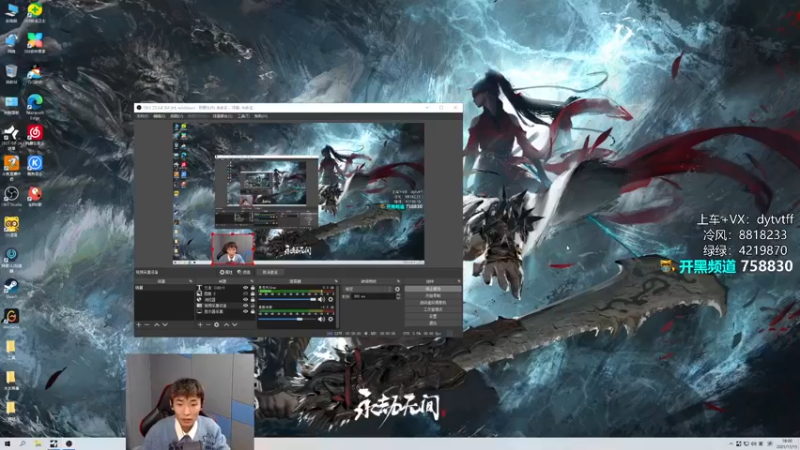Undock the Scenes panel via header icon
Screen dimensions: 800x450
click(x=190, y=281)
